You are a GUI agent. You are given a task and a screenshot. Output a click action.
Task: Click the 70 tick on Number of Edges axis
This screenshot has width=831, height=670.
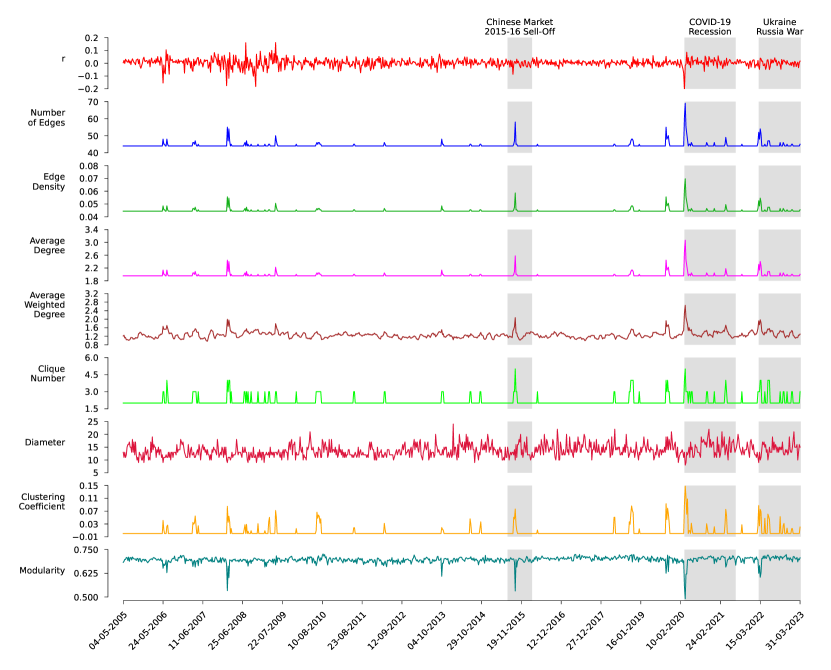[x=93, y=102]
